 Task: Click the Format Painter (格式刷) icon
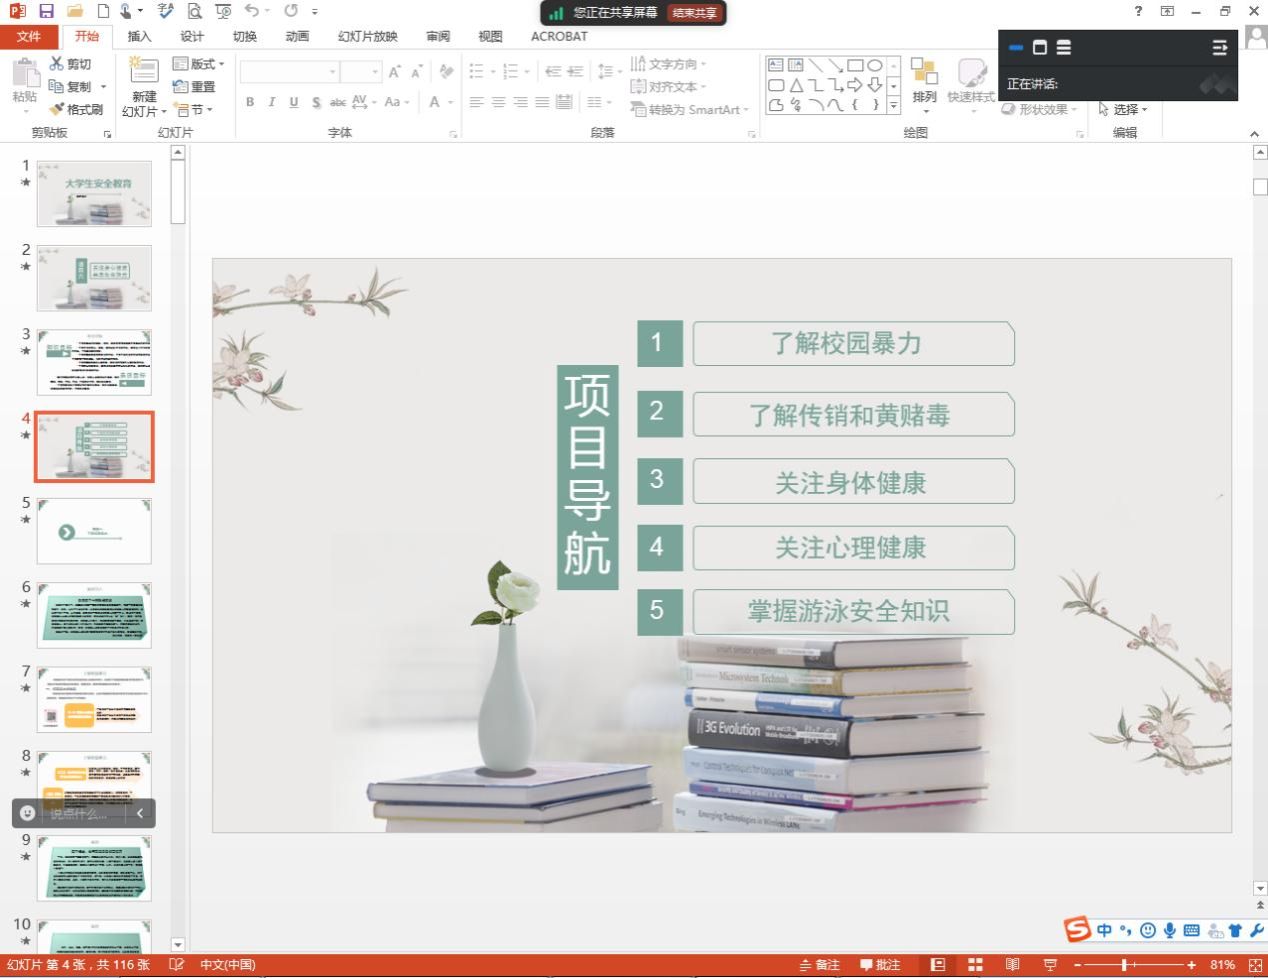tap(77, 109)
